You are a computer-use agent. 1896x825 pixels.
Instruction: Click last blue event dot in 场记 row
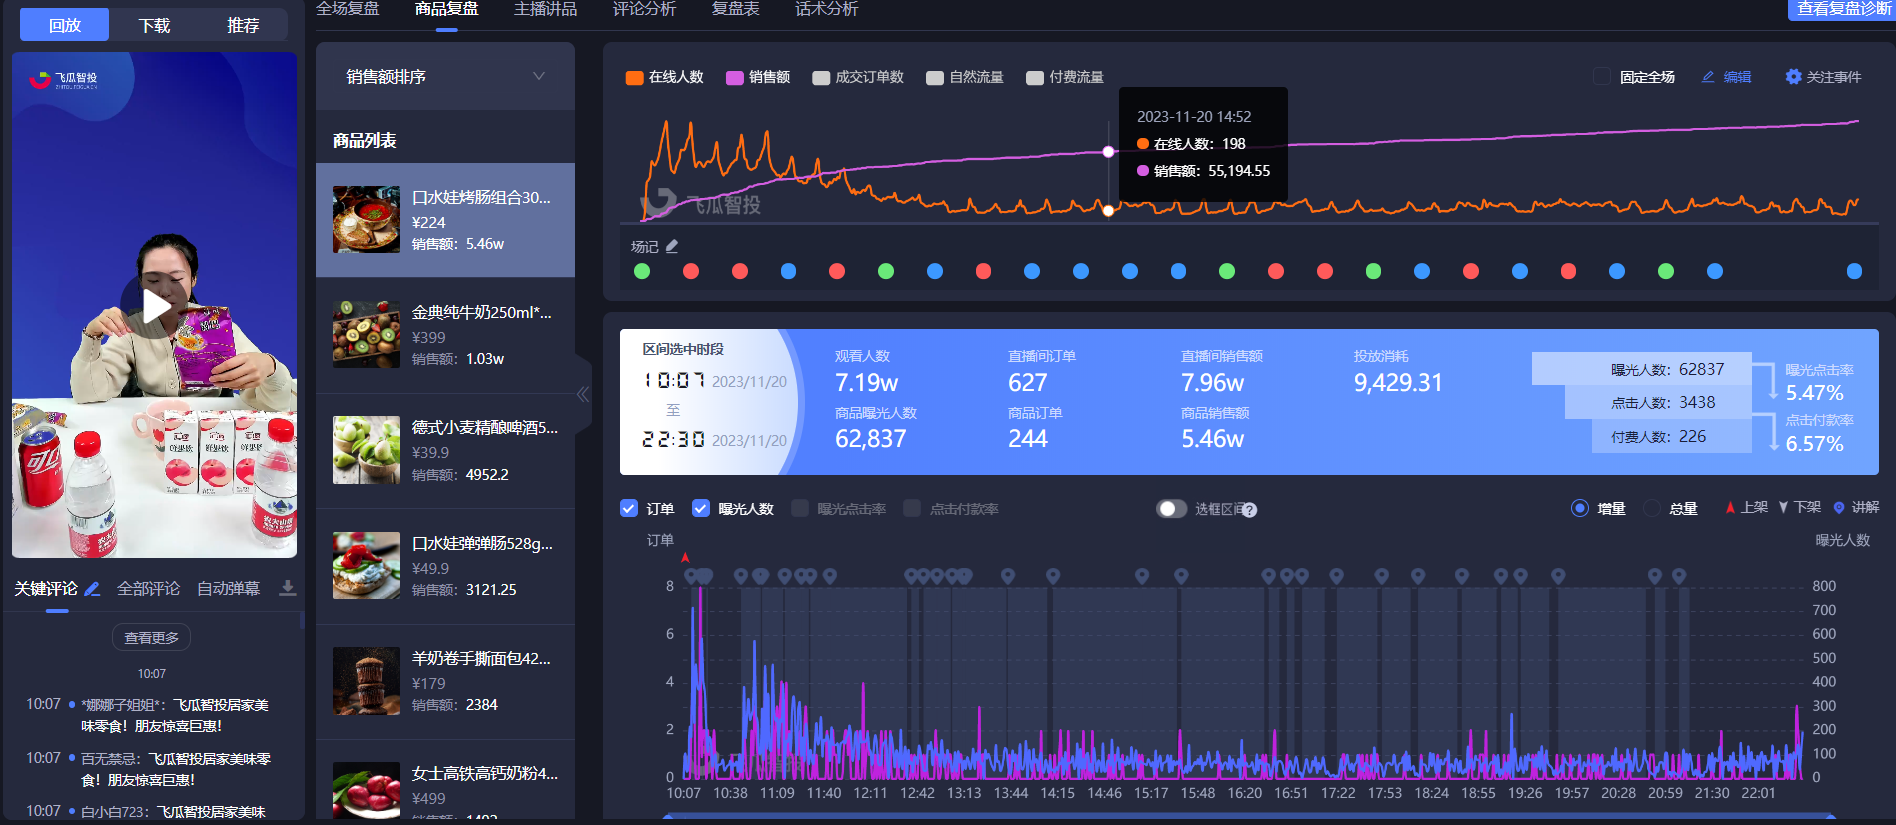tap(1854, 271)
